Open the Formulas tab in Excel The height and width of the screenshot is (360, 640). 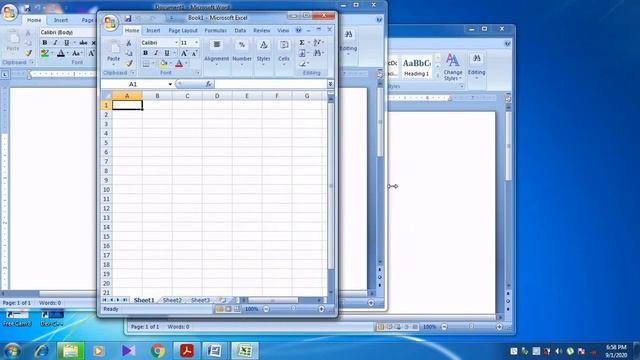click(x=216, y=31)
